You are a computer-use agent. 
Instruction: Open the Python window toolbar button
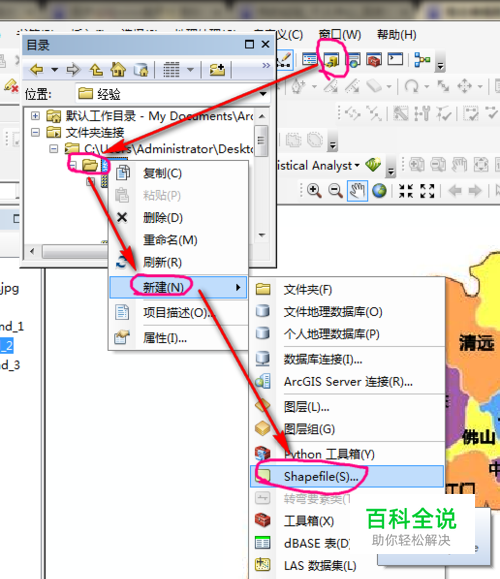395,59
